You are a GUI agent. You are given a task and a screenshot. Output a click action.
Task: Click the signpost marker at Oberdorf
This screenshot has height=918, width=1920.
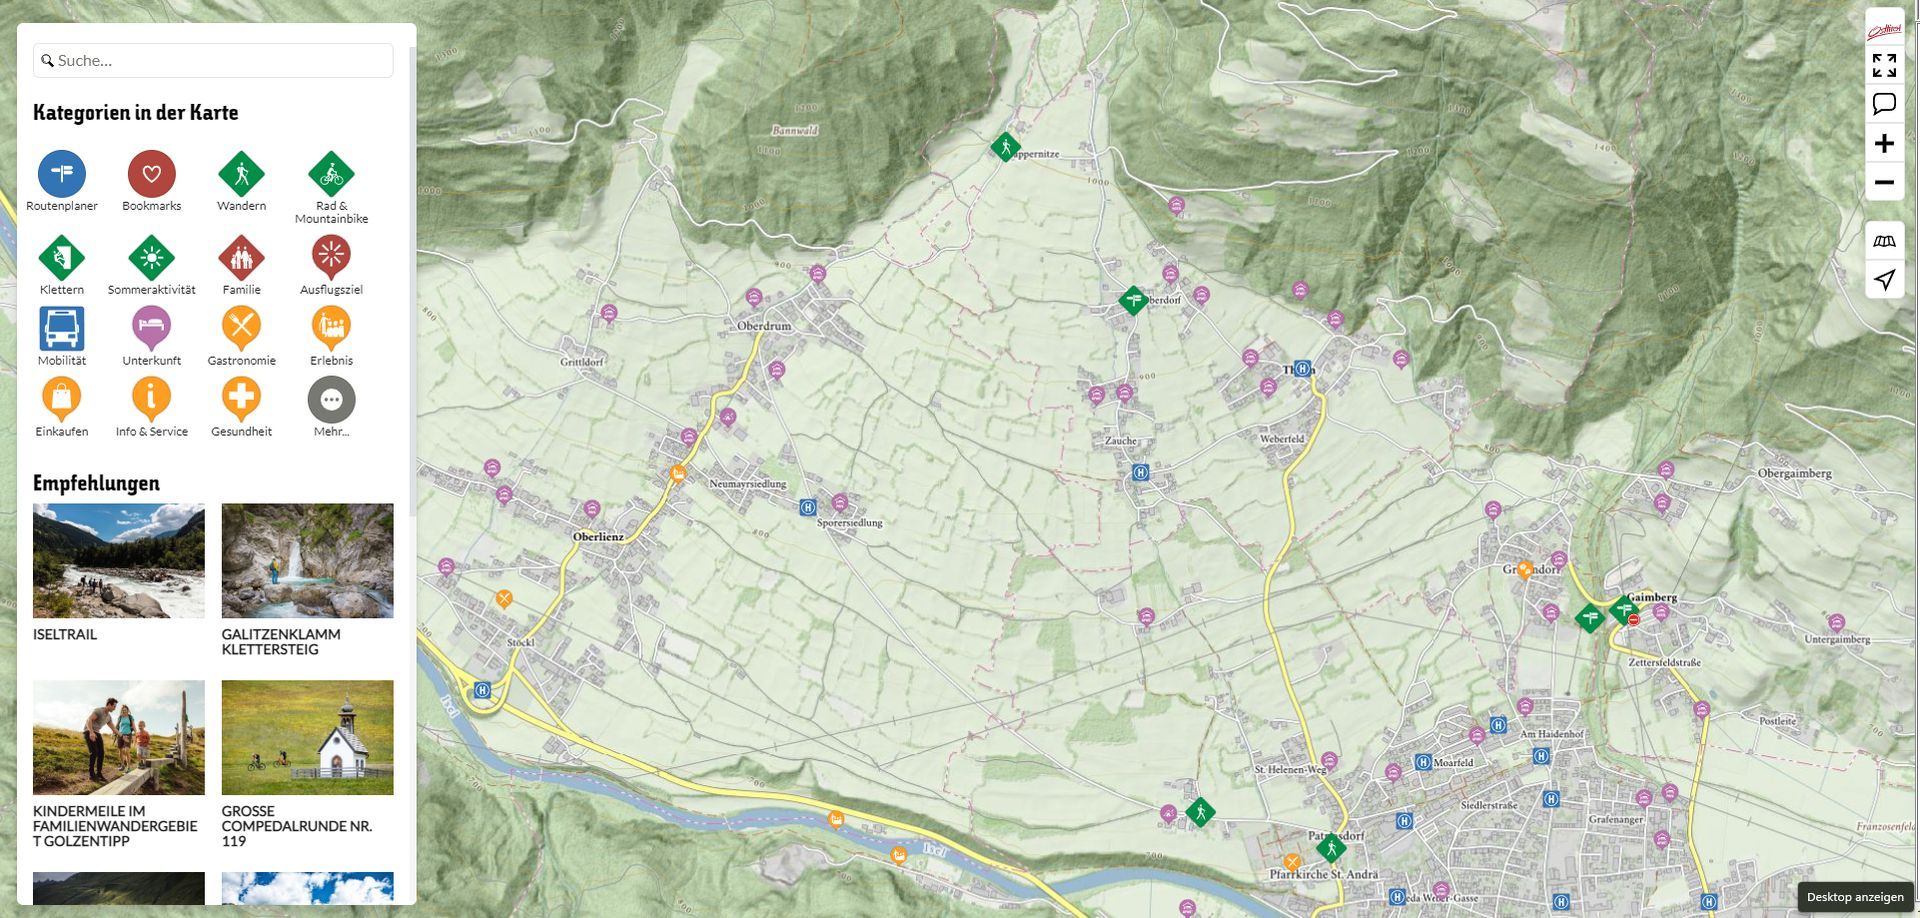(1132, 299)
